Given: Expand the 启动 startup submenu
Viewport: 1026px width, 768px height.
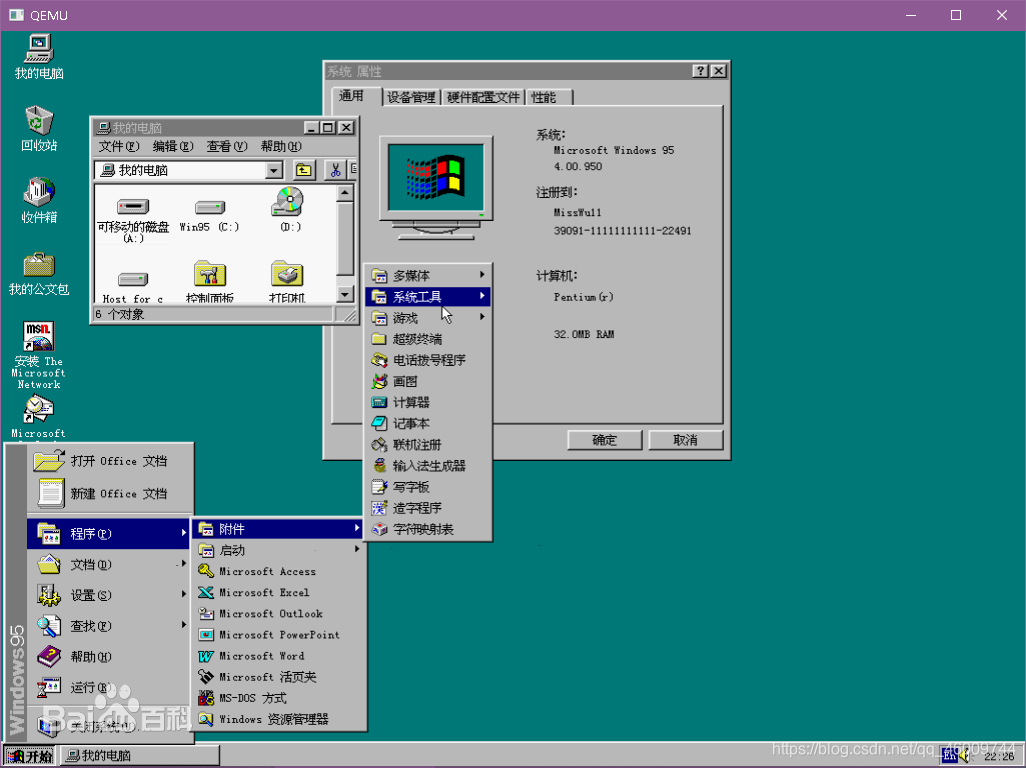Looking at the screenshot, I should click(x=279, y=550).
